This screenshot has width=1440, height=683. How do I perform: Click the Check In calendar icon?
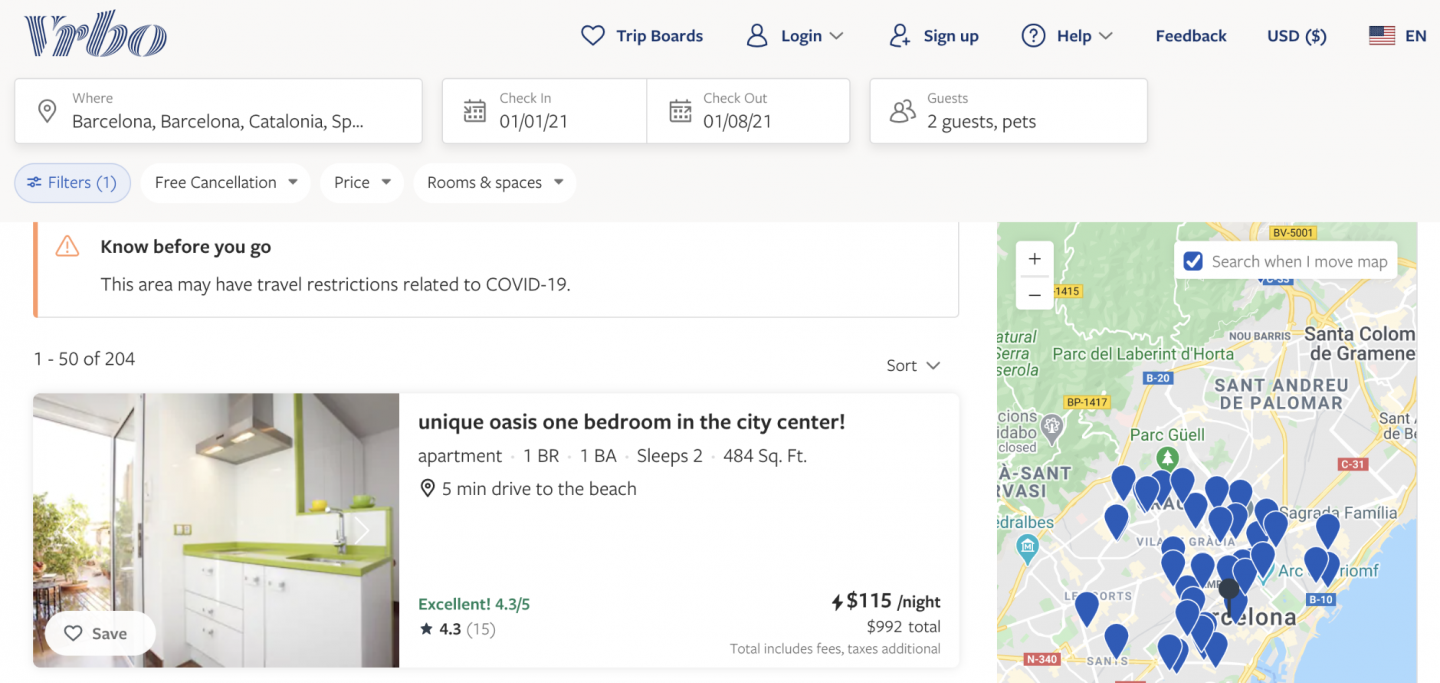[x=475, y=111]
